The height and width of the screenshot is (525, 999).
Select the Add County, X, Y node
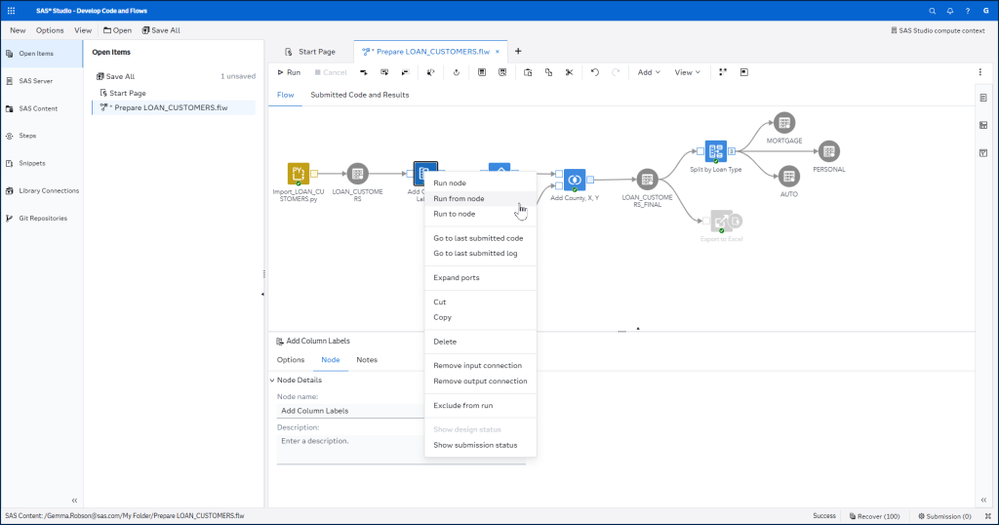pyautogui.click(x=574, y=180)
